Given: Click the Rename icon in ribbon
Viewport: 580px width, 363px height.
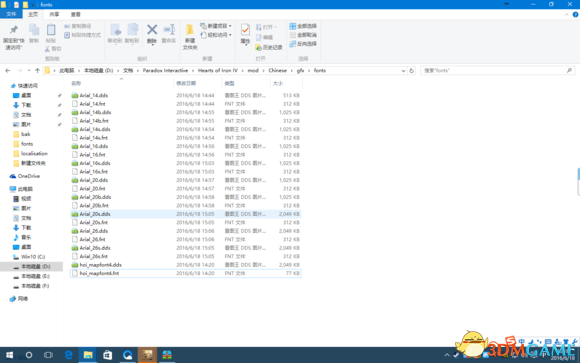Looking at the screenshot, I should (x=169, y=30).
